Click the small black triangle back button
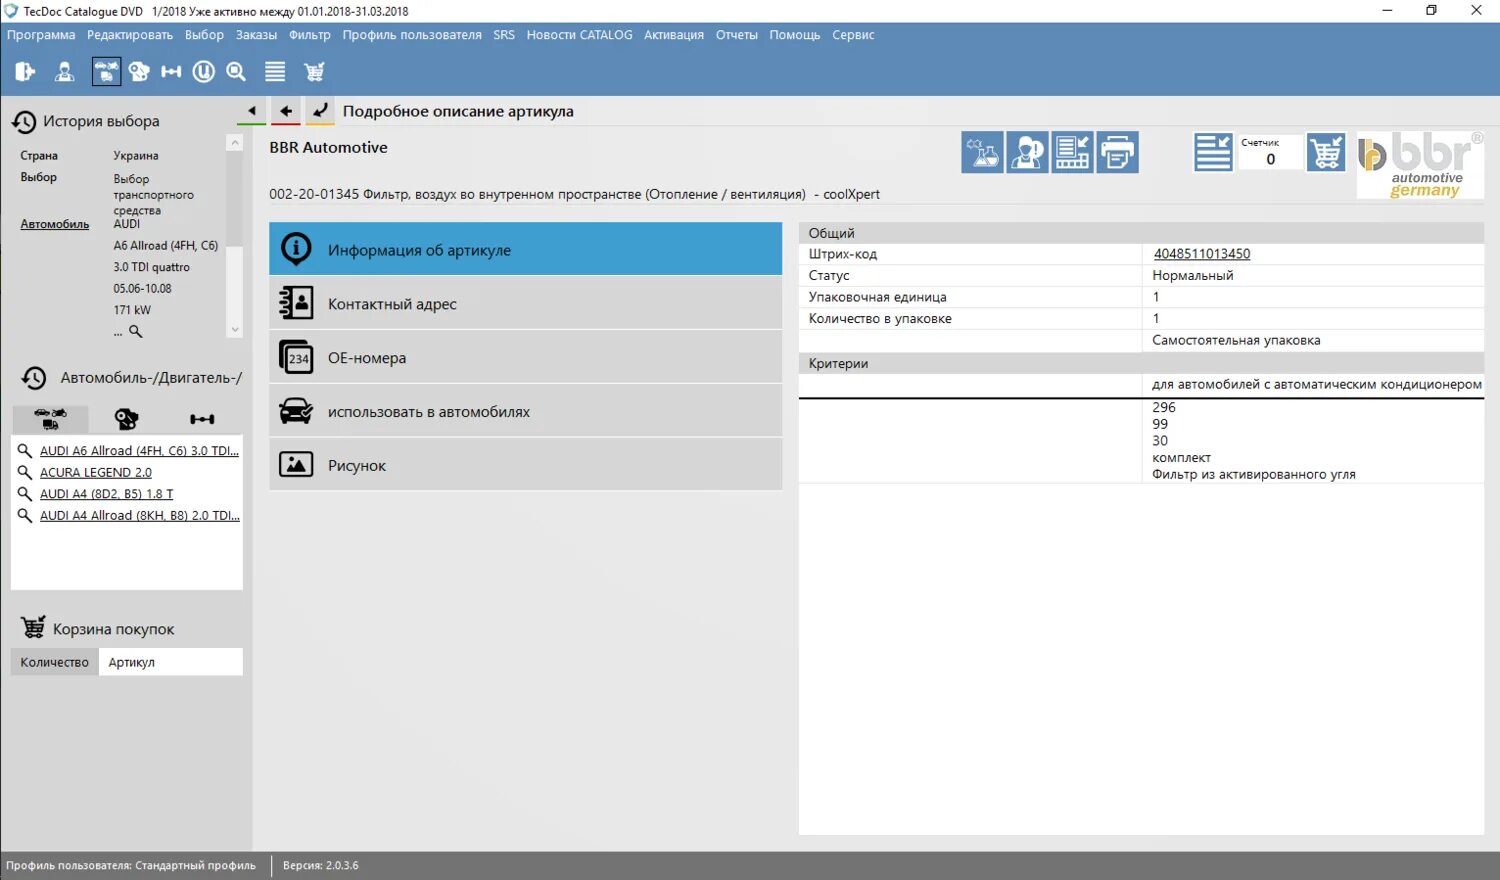1500x880 pixels. point(252,111)
